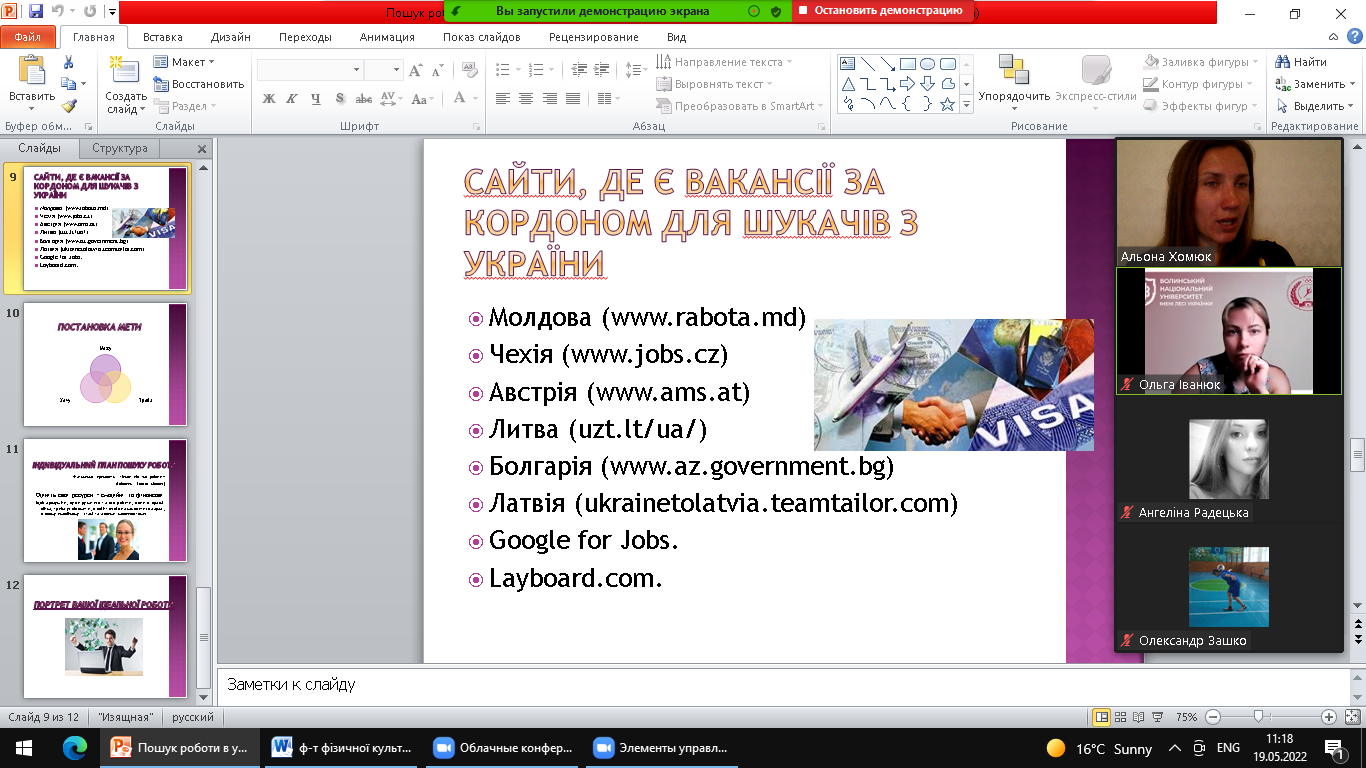Toggle bold formatting in the Font group

click(x=268, y=98)
